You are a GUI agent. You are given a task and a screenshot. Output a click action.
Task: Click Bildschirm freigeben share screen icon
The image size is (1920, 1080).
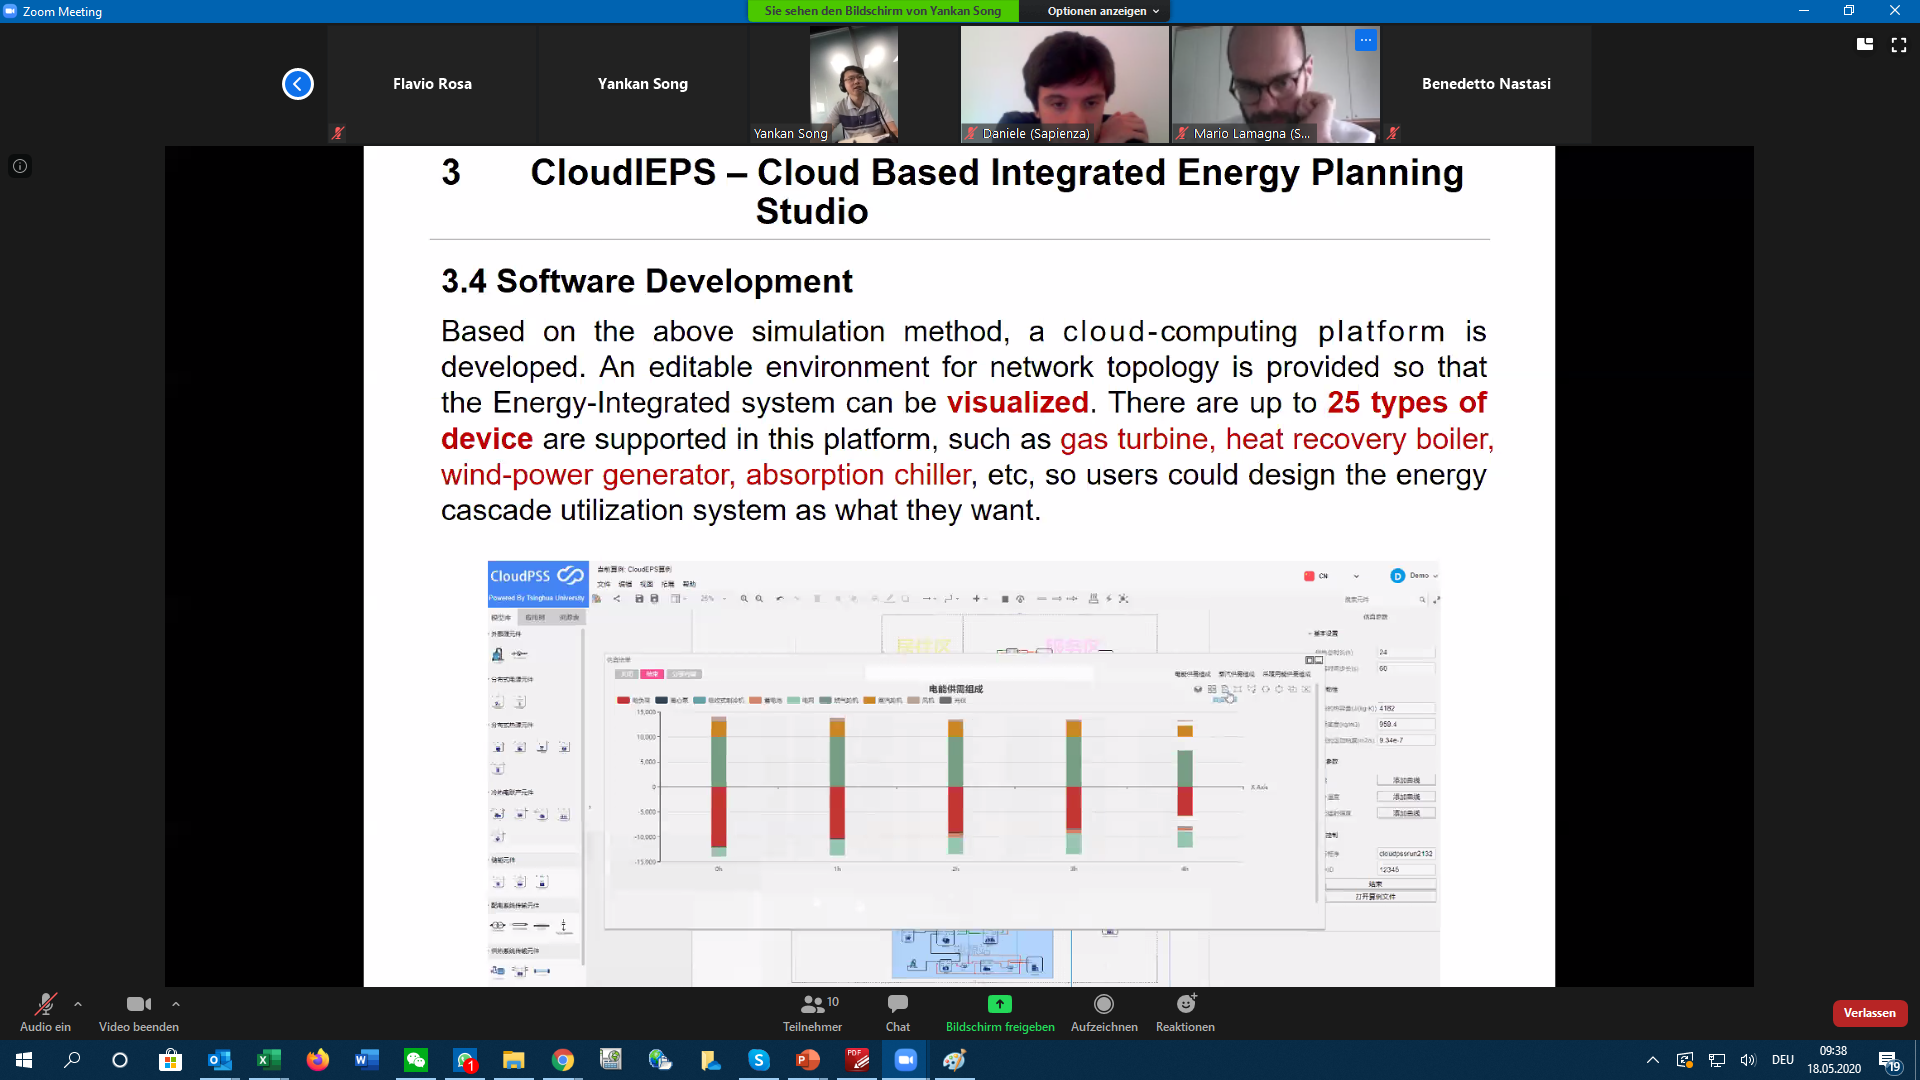tap(999, 1004)
